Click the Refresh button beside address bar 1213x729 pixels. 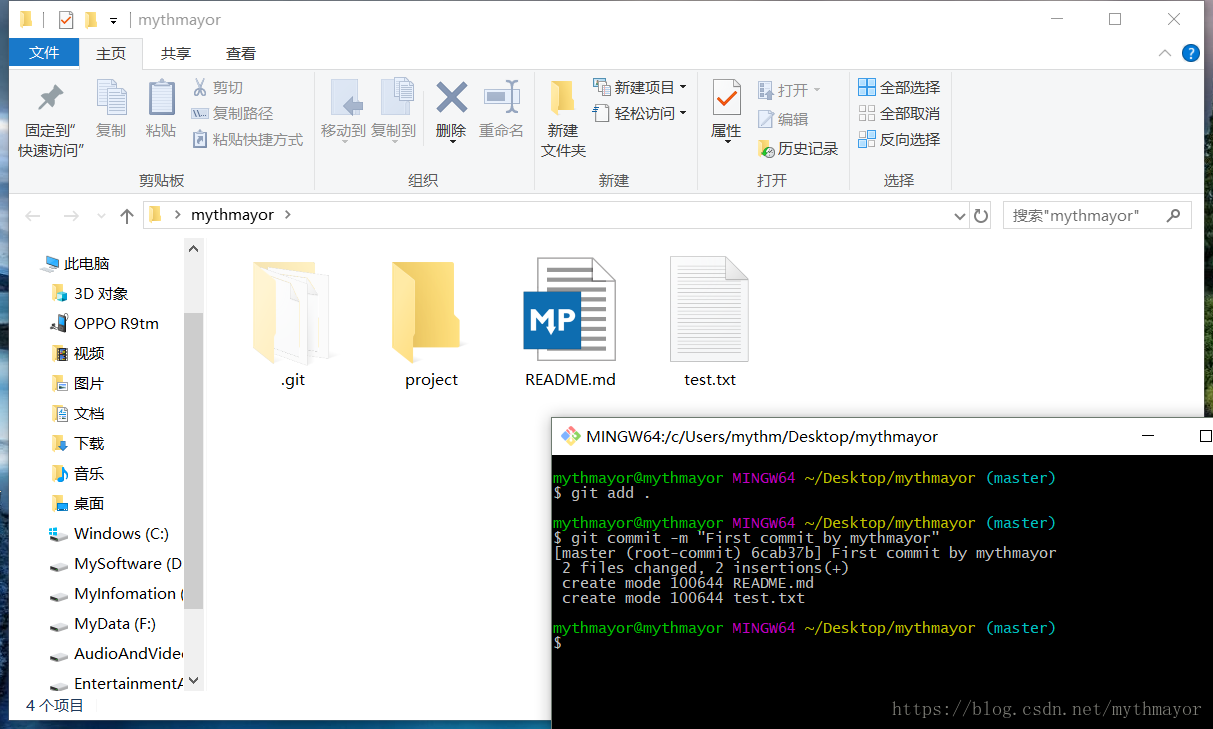coord(981,215)
